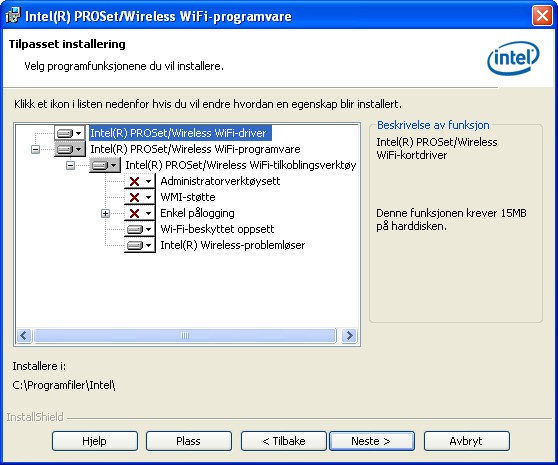The width and height of the screenshot is (558, 465).
Task: Expand the Enkel pålogging tree node
Action: tap(105, 213)
